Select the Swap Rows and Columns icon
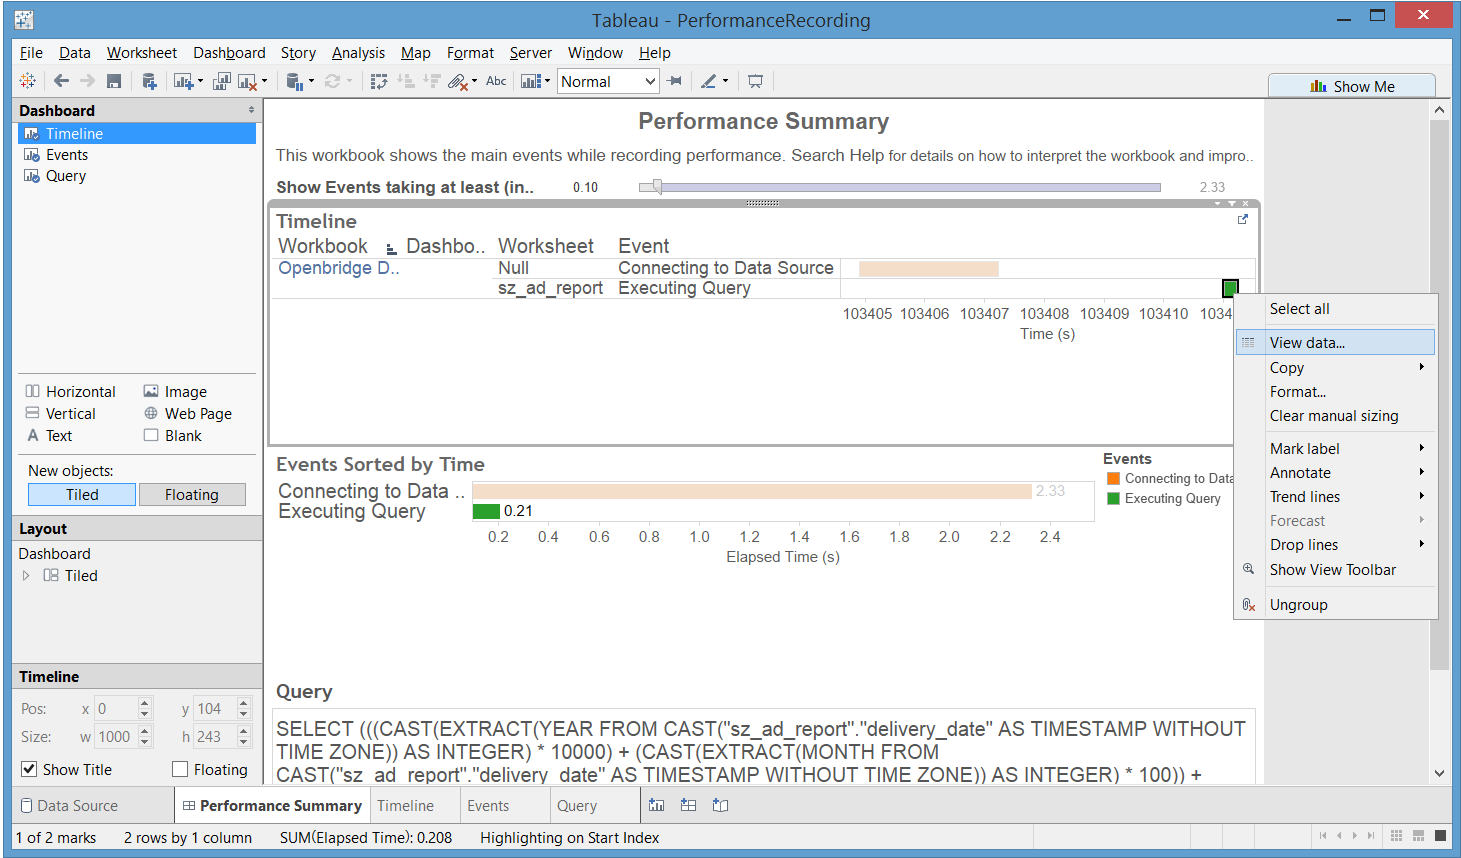The image size is (1461, 858). point(378,81)
